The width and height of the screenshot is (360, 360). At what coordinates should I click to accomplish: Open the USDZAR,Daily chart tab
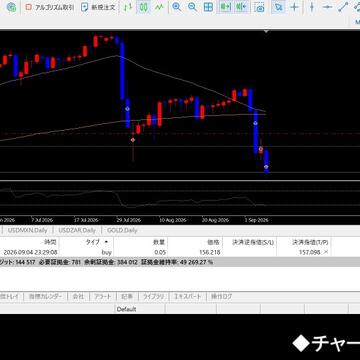click(77, 230)
